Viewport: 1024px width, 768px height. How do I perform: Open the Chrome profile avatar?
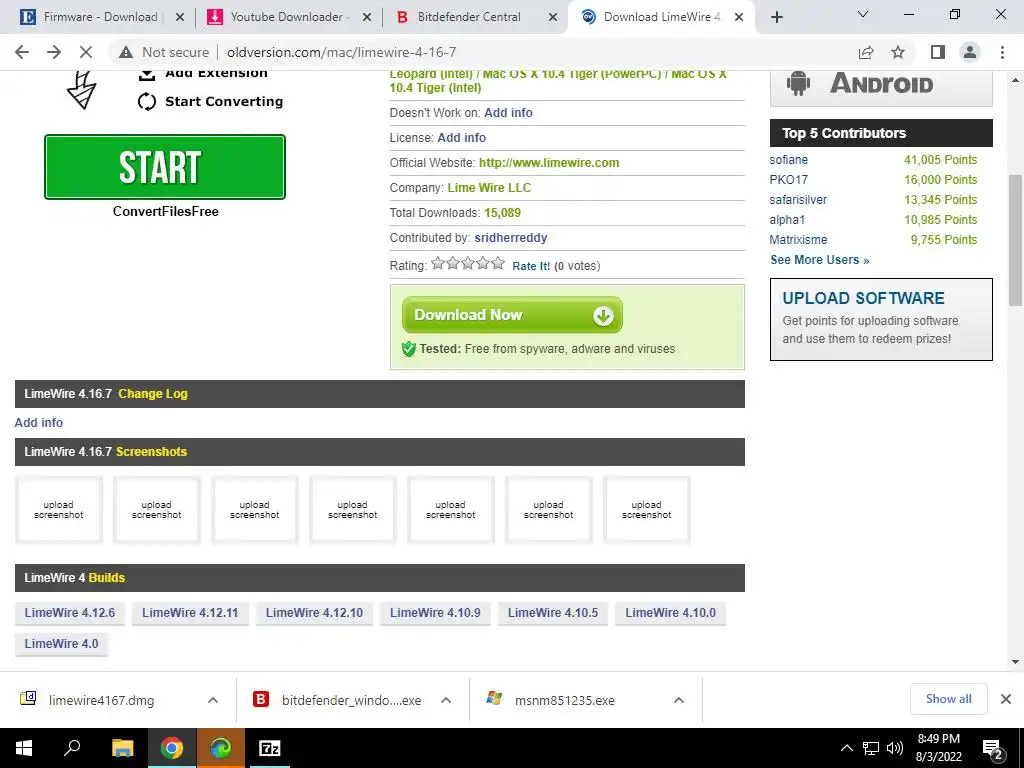[970, 52]
